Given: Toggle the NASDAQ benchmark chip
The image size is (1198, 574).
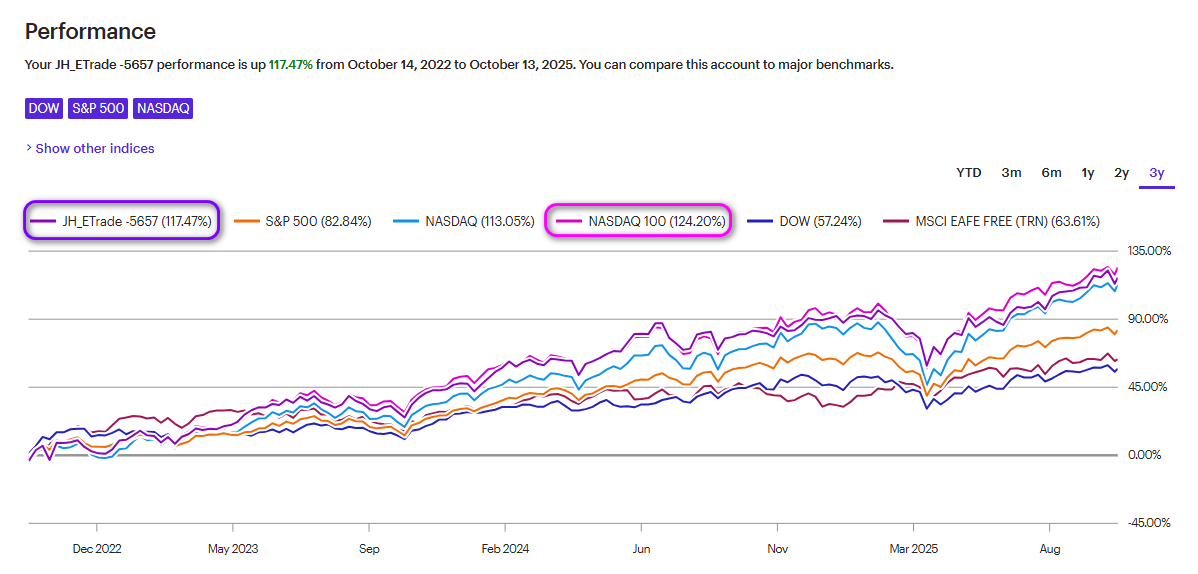Looking at the screenshot, I should (163, 108).
